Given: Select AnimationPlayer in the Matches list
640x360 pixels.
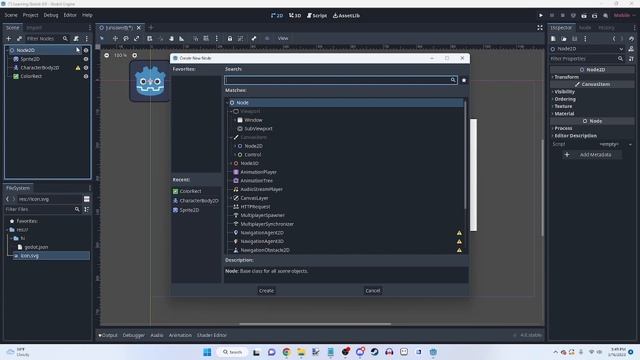Looking at the screenshot, I should [259, 172].
